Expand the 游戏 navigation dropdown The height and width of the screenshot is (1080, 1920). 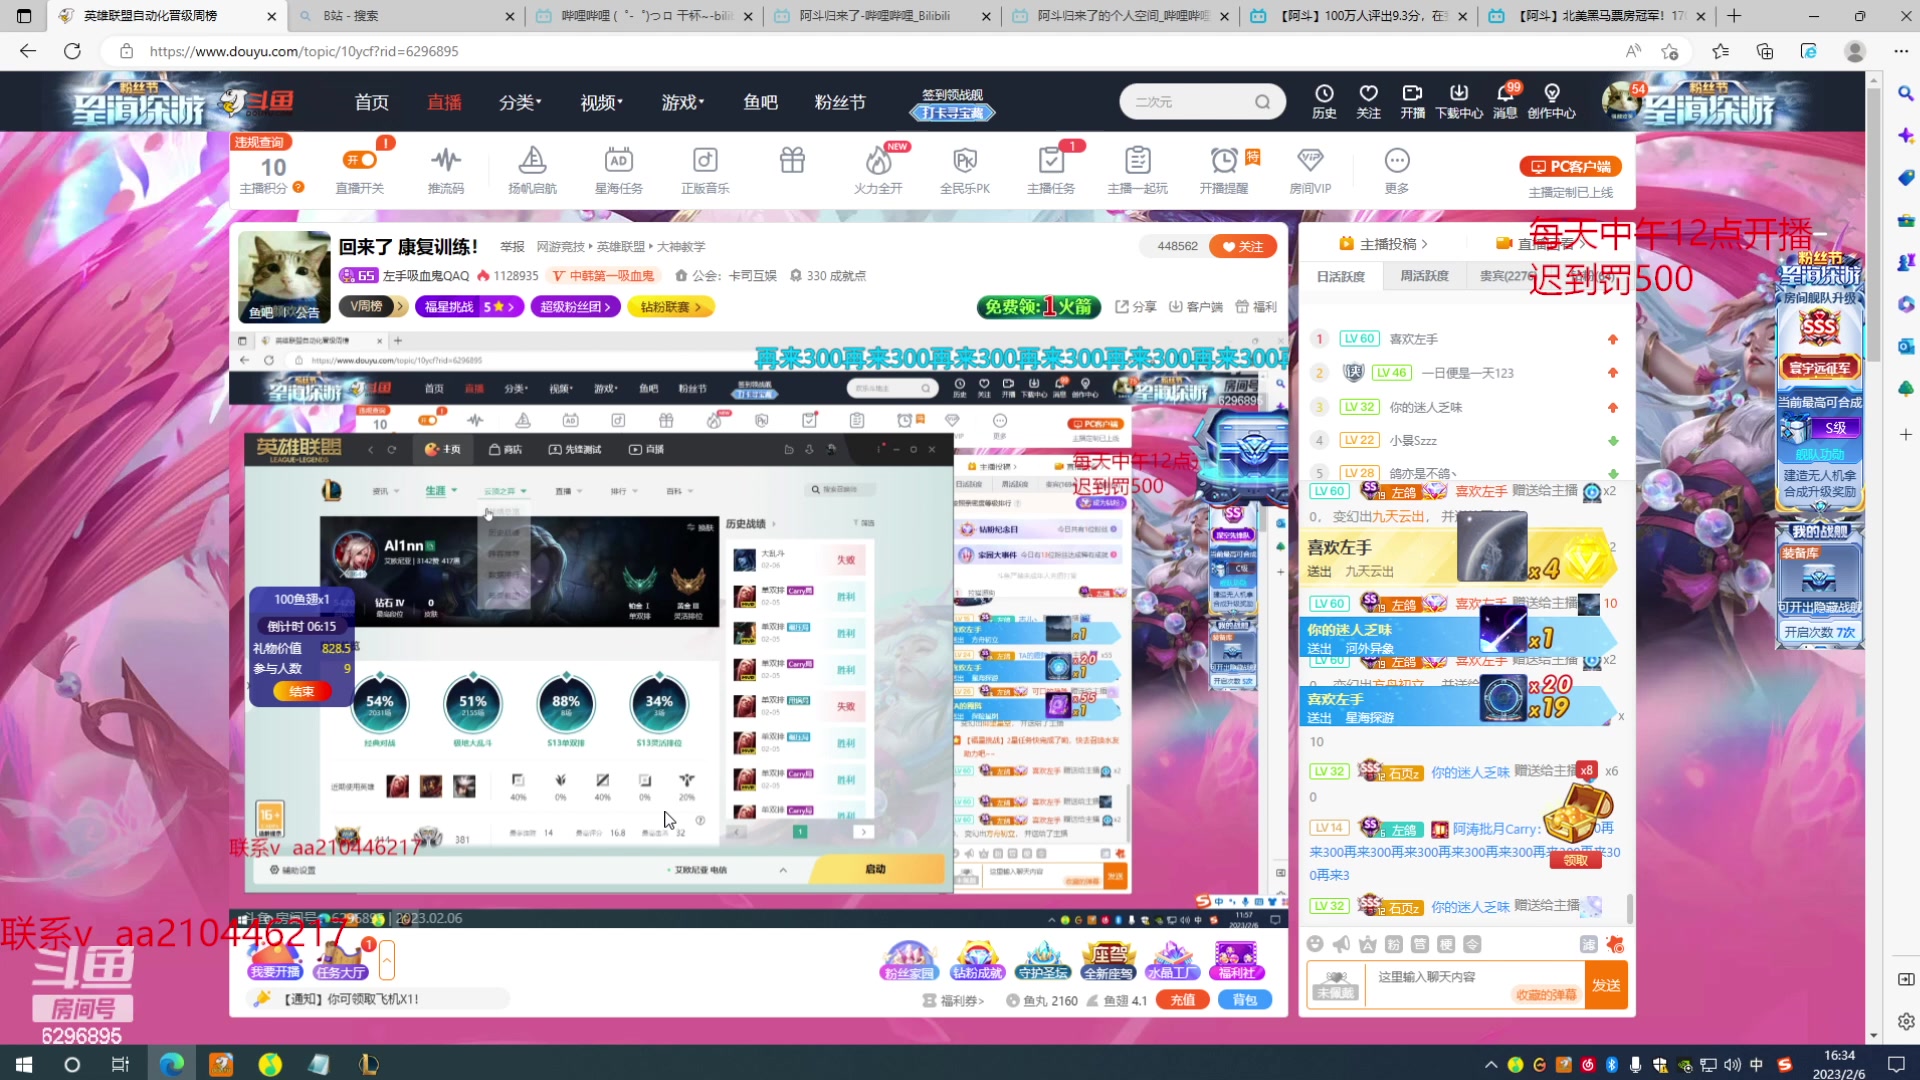click(x=682, y=102)
